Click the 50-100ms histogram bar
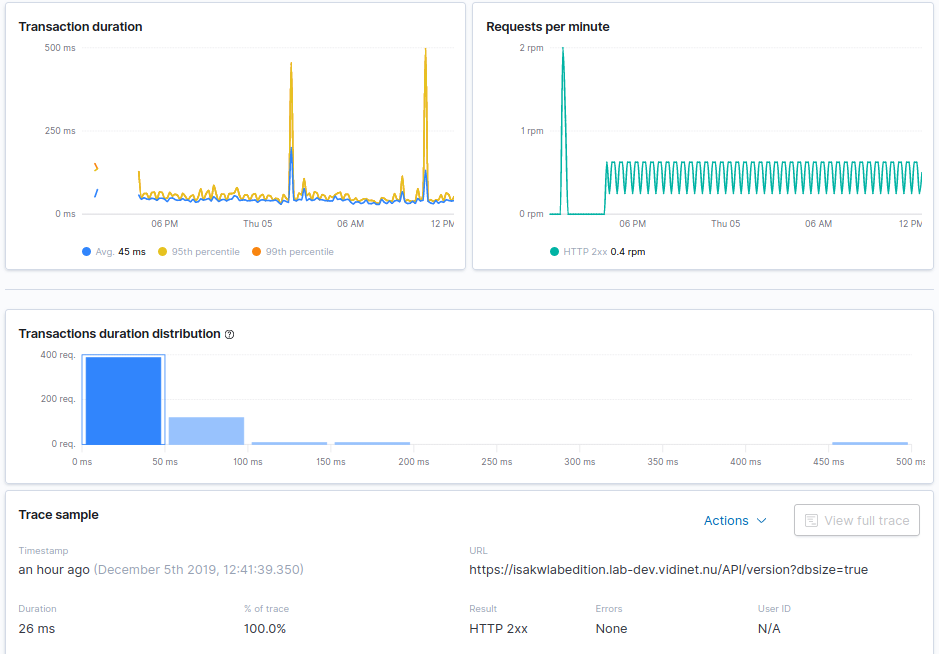This screenshot has width=939, height=654. 205,428
